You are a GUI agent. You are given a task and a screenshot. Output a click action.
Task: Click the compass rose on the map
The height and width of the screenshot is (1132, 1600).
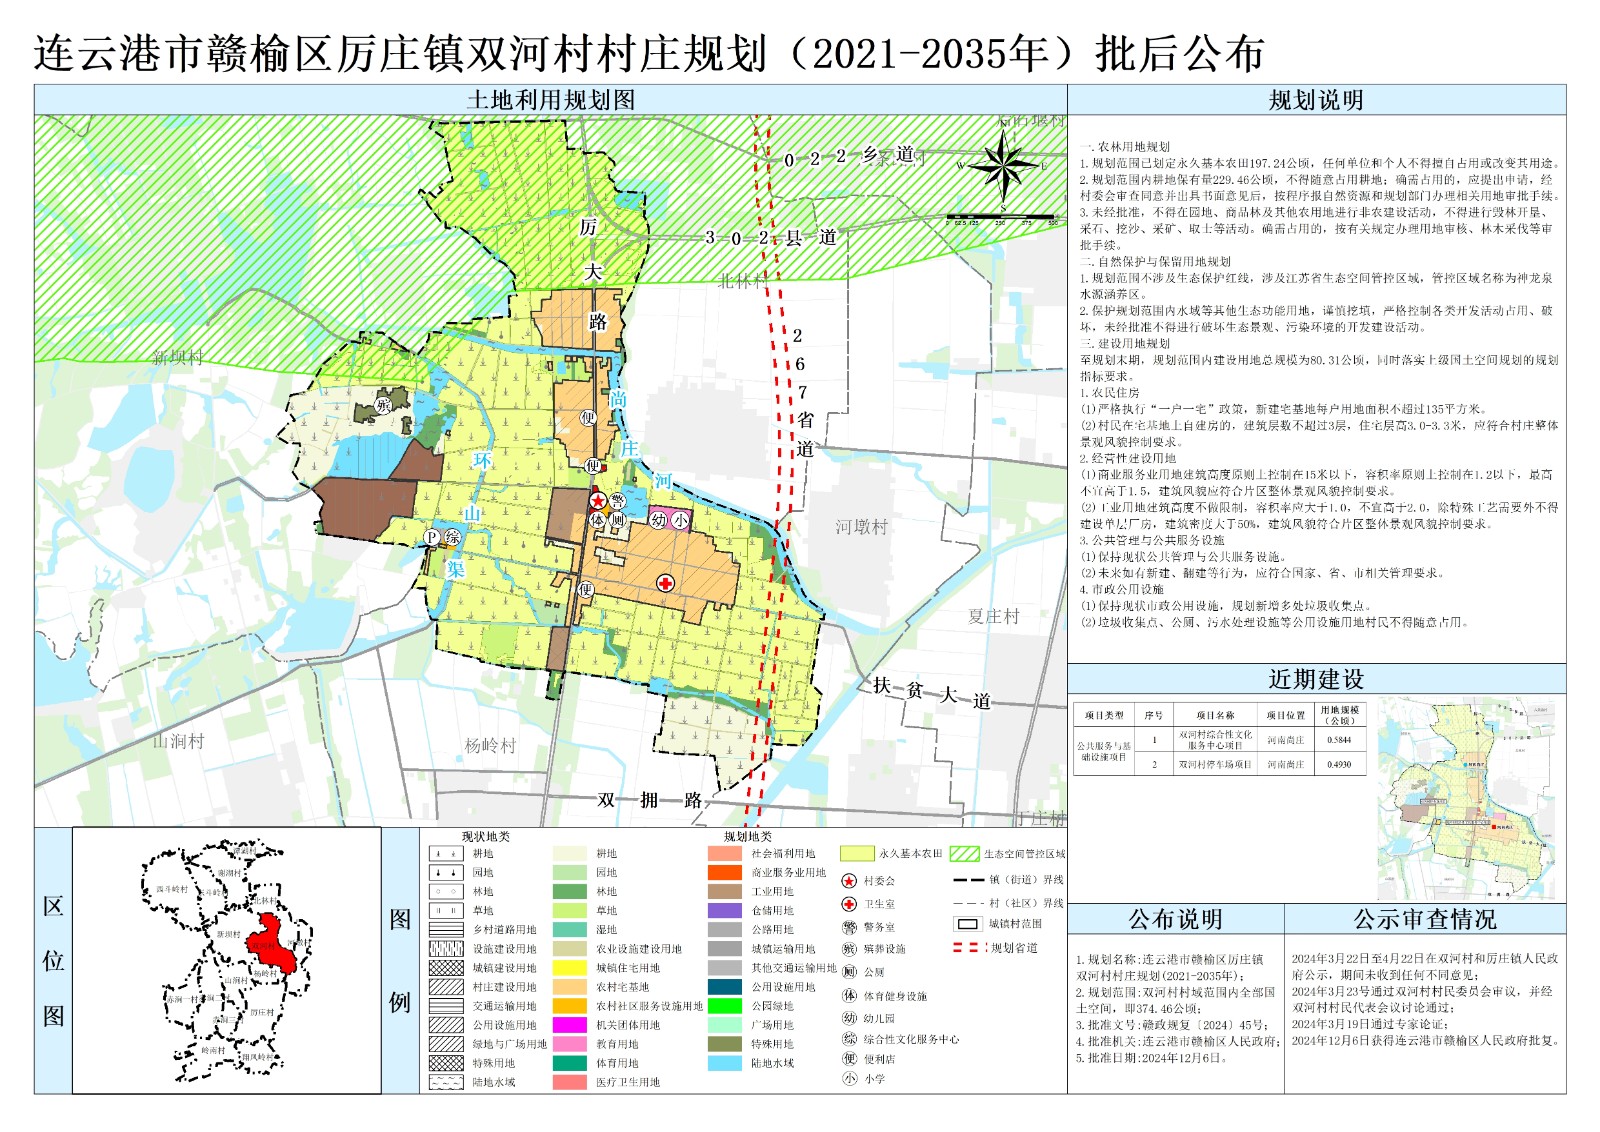point(1003,164)
